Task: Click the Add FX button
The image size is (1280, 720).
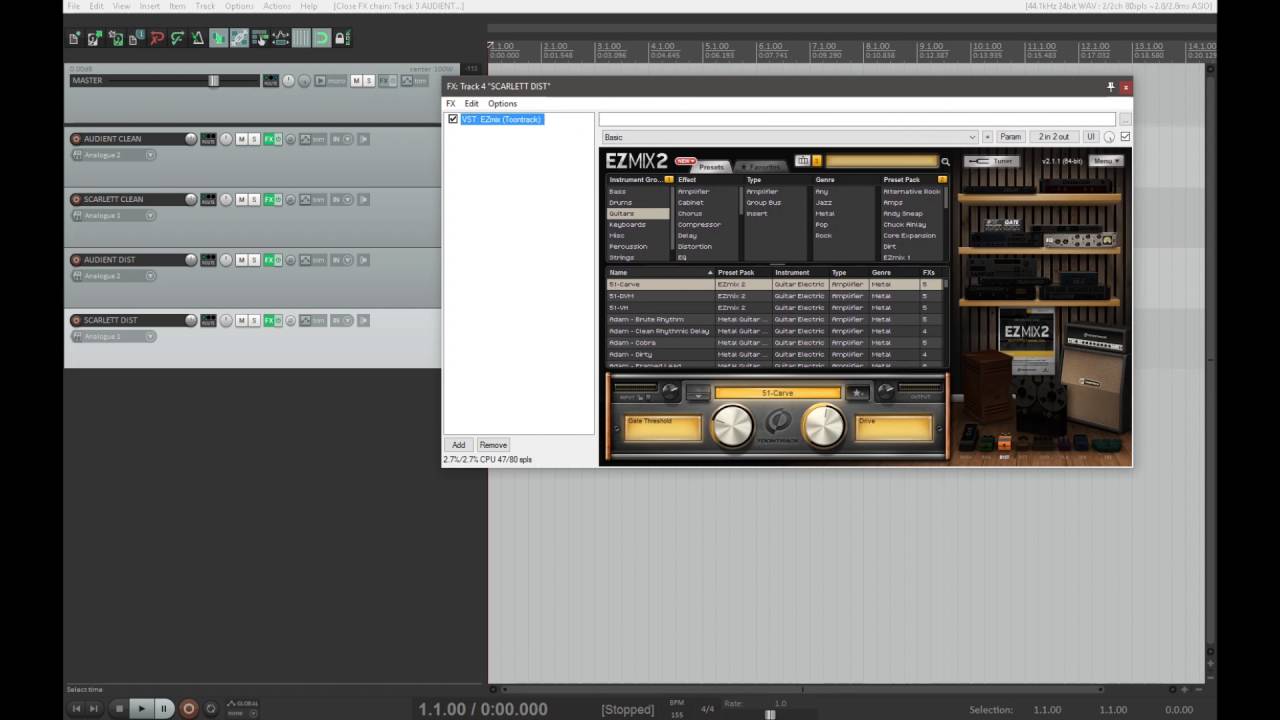Action: coord(458,445)
